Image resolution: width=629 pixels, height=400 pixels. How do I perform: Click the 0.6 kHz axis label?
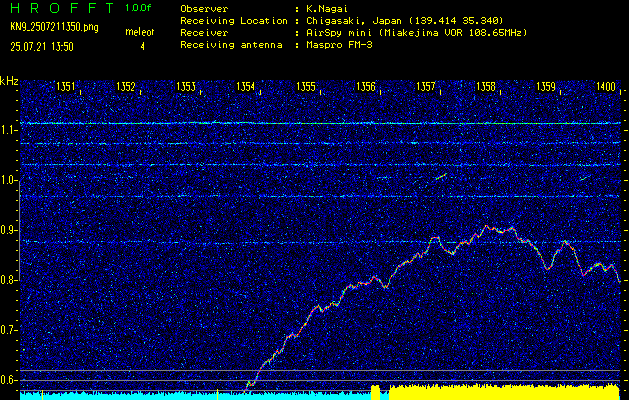coord(8,380)
